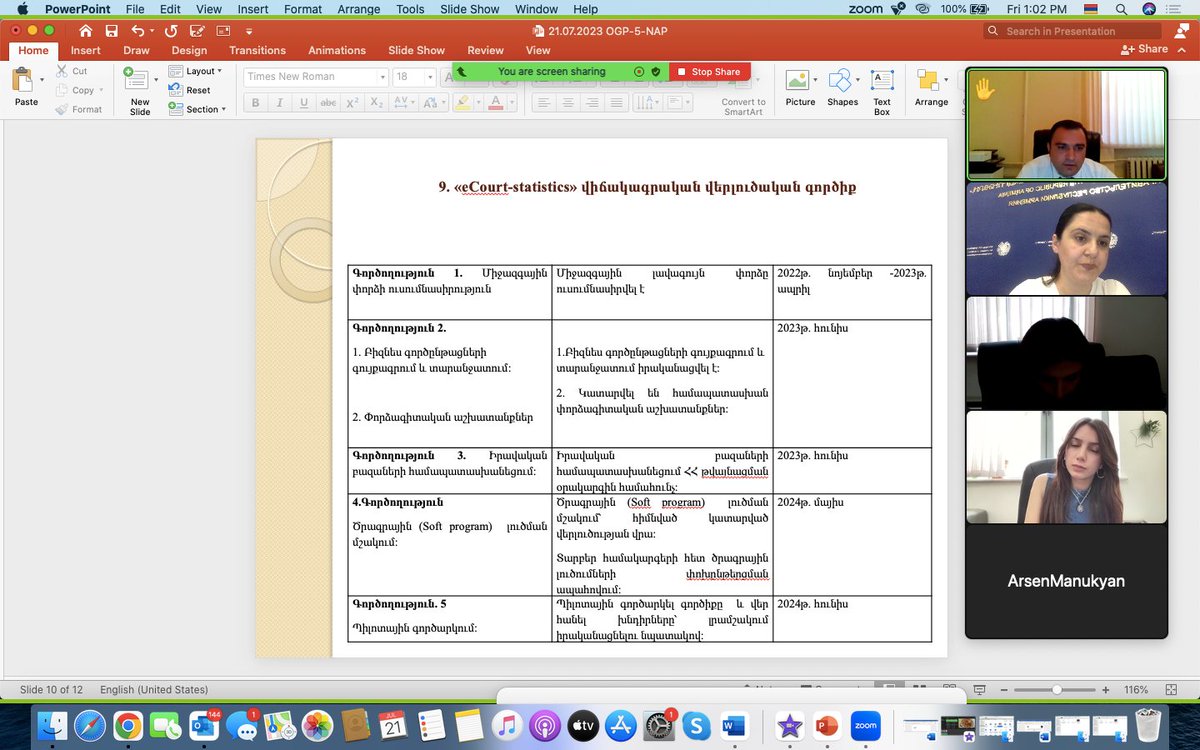Open the Paste options arrow
Screen dimensions: 1200x750
coord(42,78)
